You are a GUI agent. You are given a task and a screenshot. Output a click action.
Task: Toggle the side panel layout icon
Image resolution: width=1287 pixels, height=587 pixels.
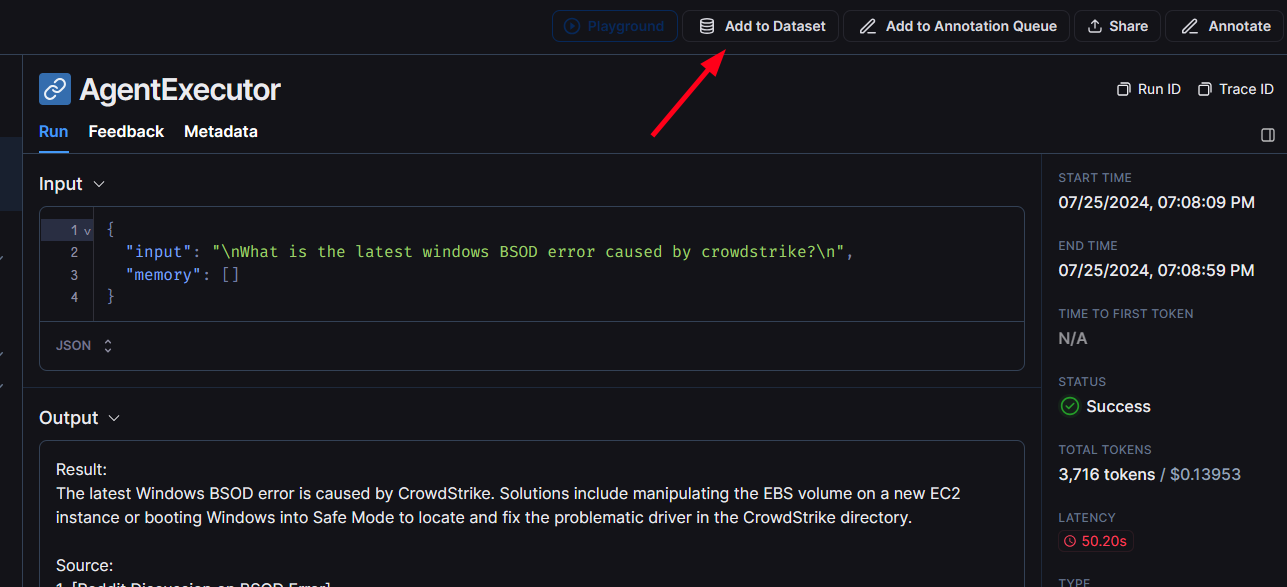(x=1268, y=135)
